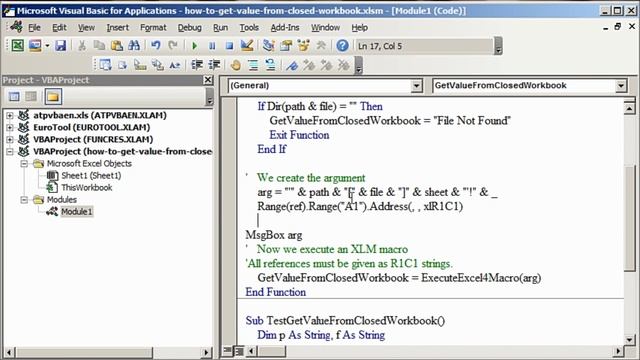The width and height of the screenshot is (640, 360).
Task: Switch to Procedure View at the bottom left
Action: pyautogui.click(x=228, y=350)
